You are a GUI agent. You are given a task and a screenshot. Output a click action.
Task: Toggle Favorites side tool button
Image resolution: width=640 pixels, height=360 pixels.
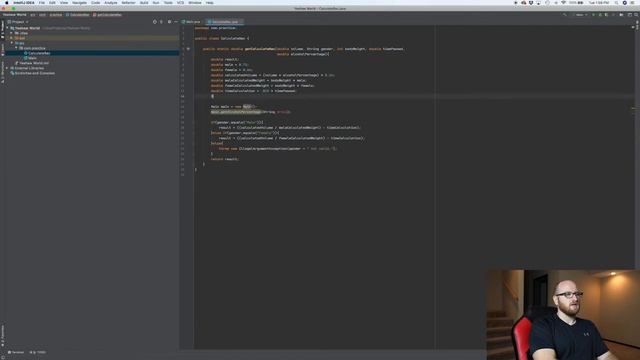pos(2,336)
